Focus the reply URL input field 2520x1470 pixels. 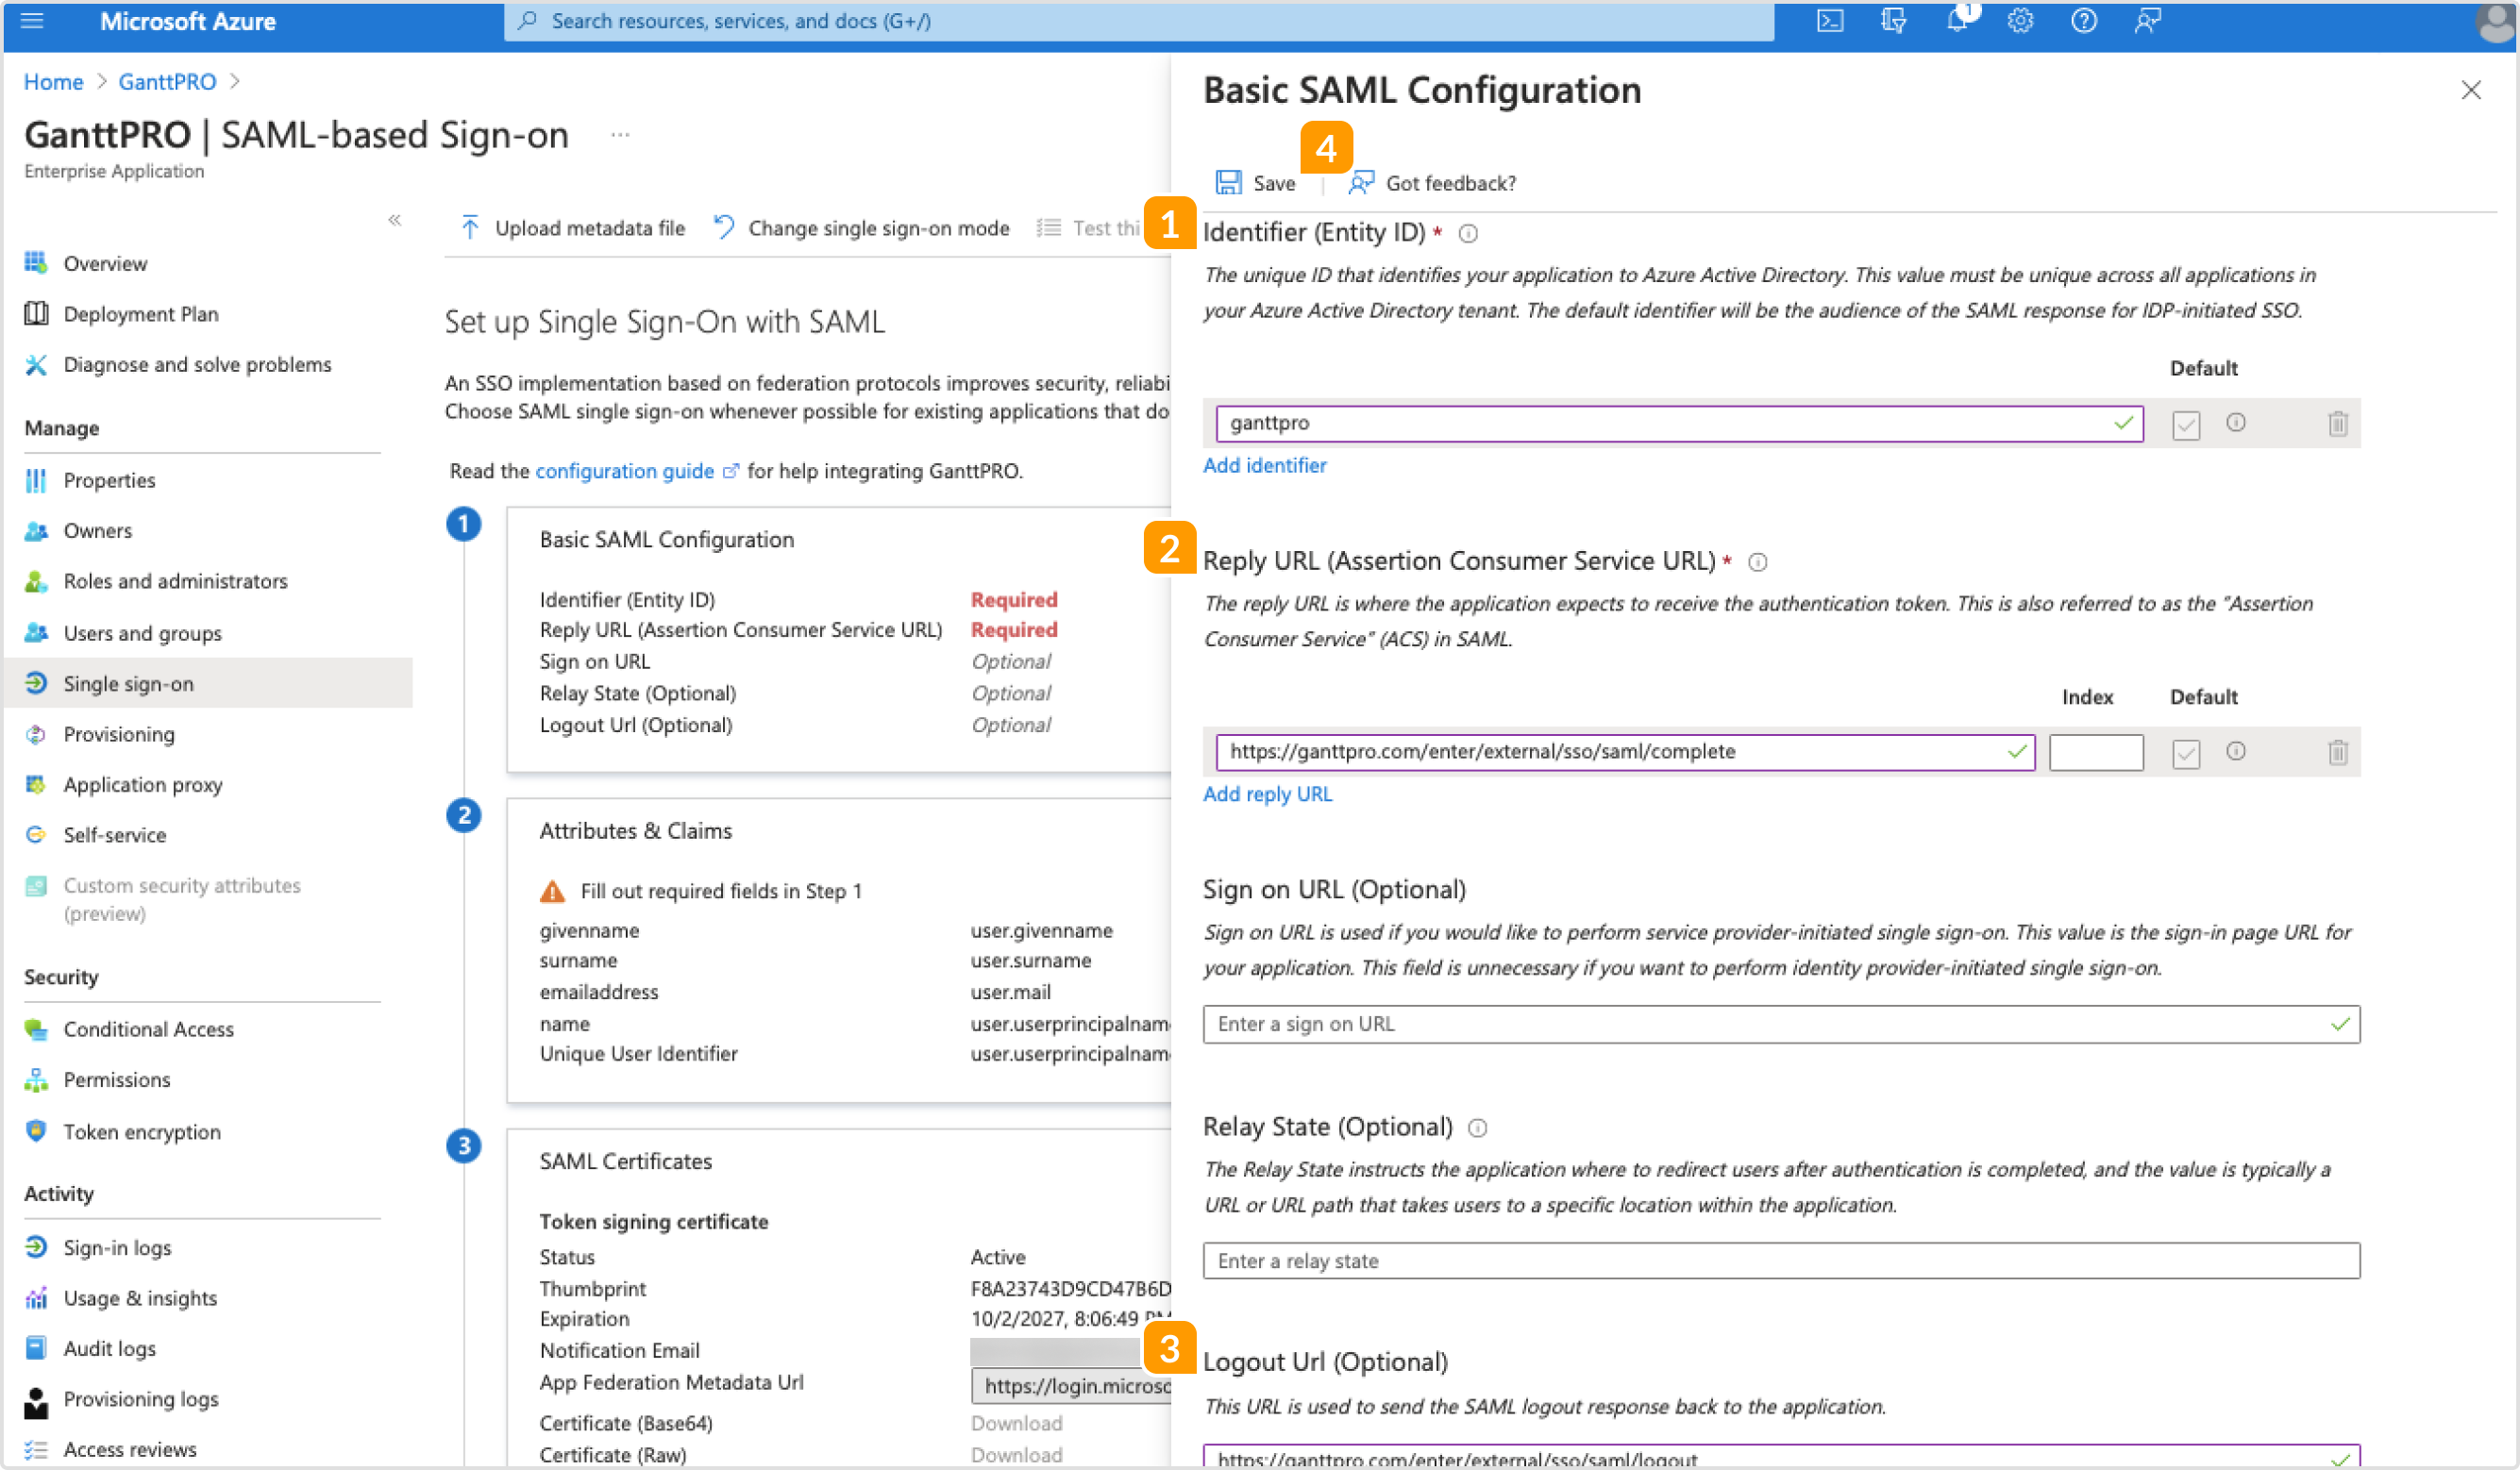pos(1625,753)
